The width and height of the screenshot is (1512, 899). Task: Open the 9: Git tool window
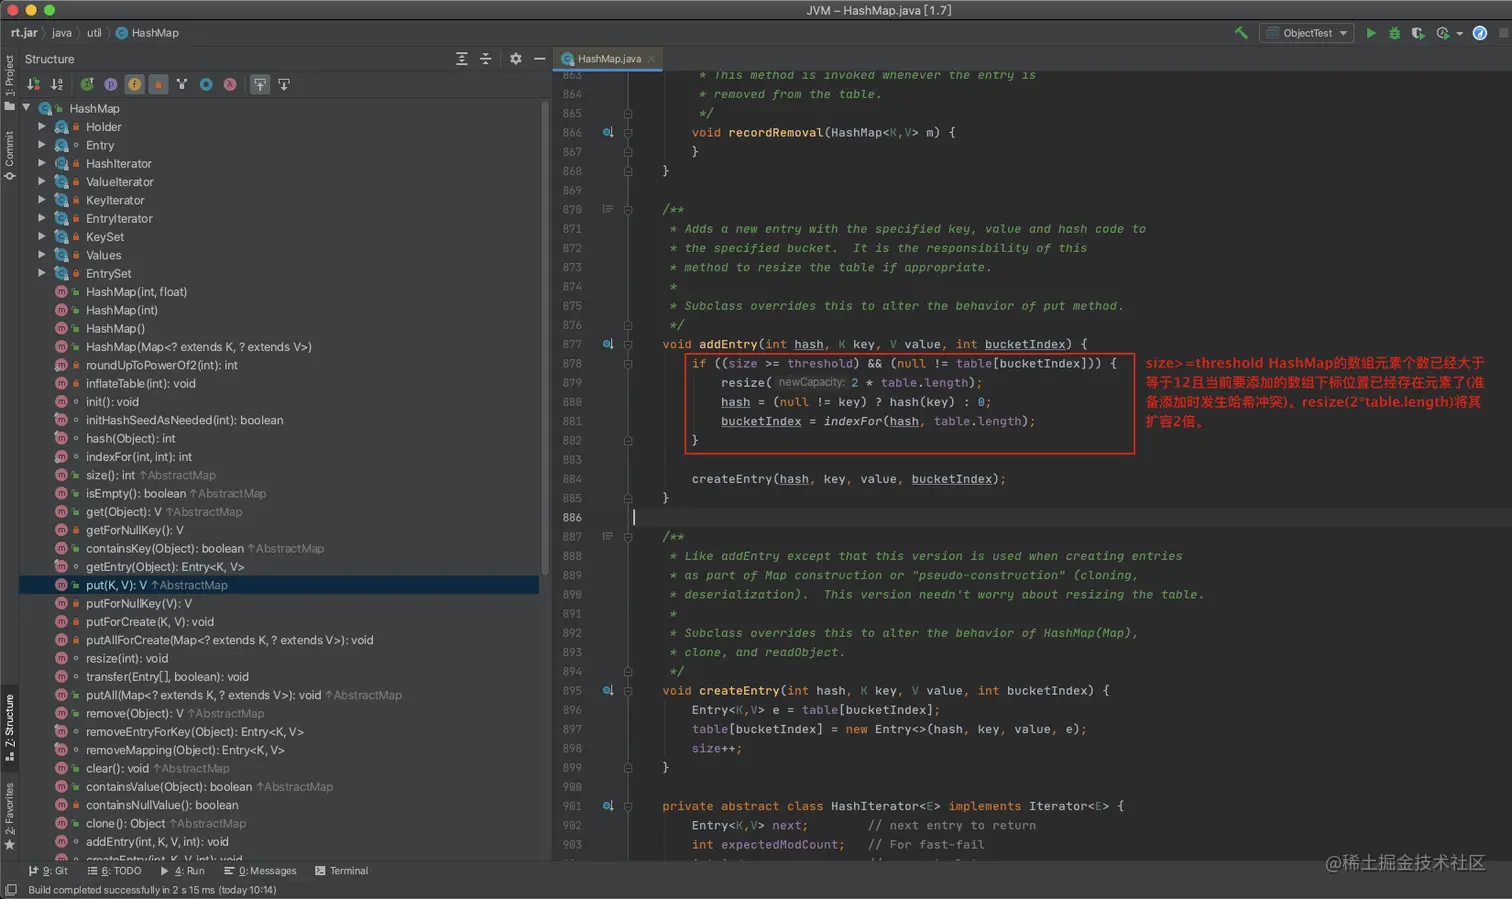pos(48,871)
